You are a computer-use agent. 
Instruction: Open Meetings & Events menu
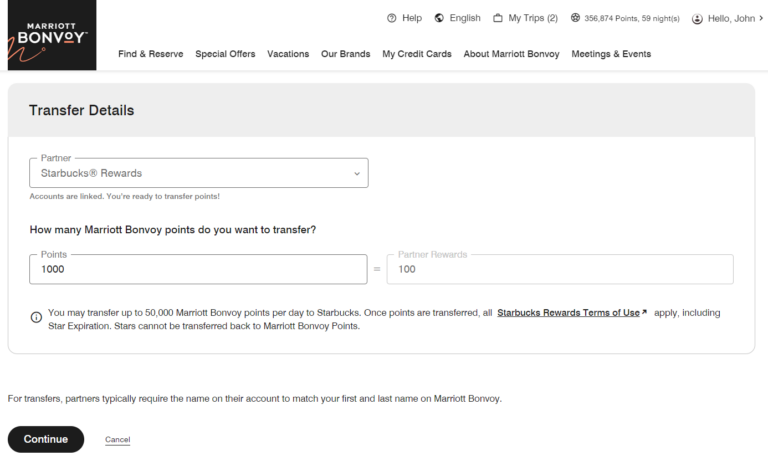(x=611, y=54)
